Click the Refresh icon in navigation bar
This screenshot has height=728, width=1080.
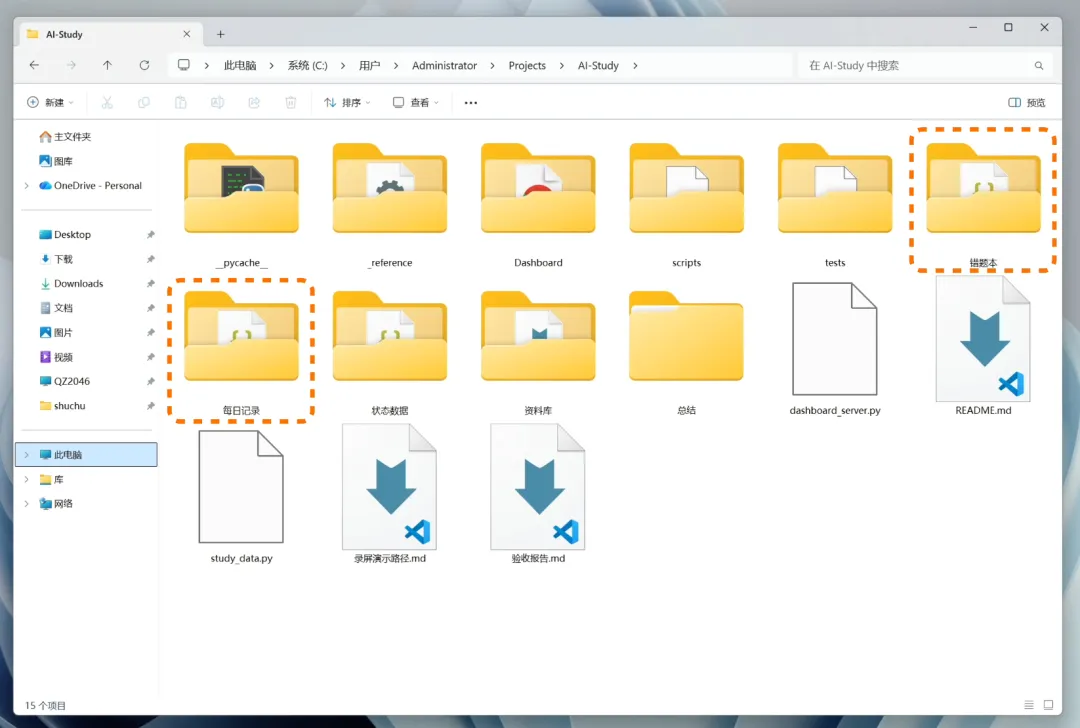coord(144,65)
